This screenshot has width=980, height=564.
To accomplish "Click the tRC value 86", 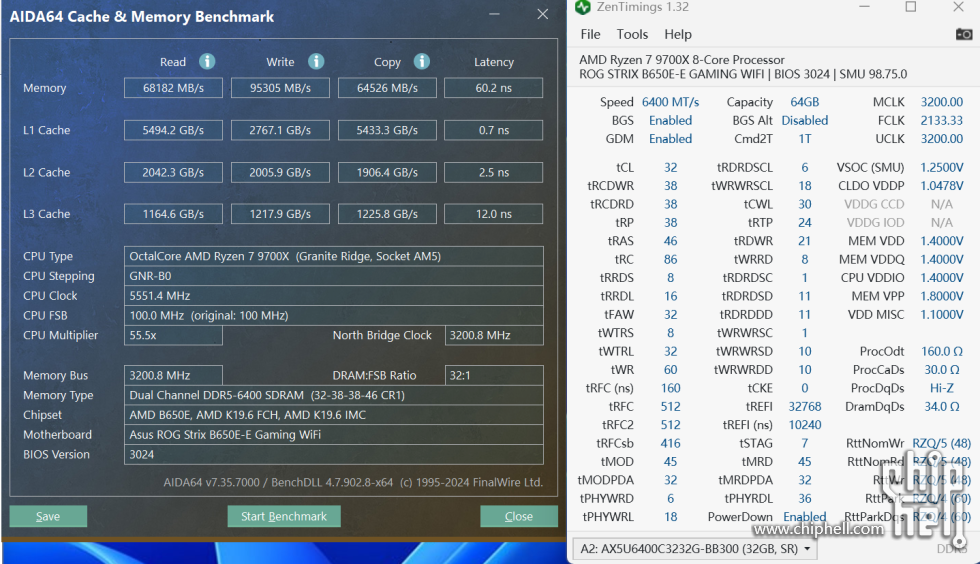I will 670,259.
